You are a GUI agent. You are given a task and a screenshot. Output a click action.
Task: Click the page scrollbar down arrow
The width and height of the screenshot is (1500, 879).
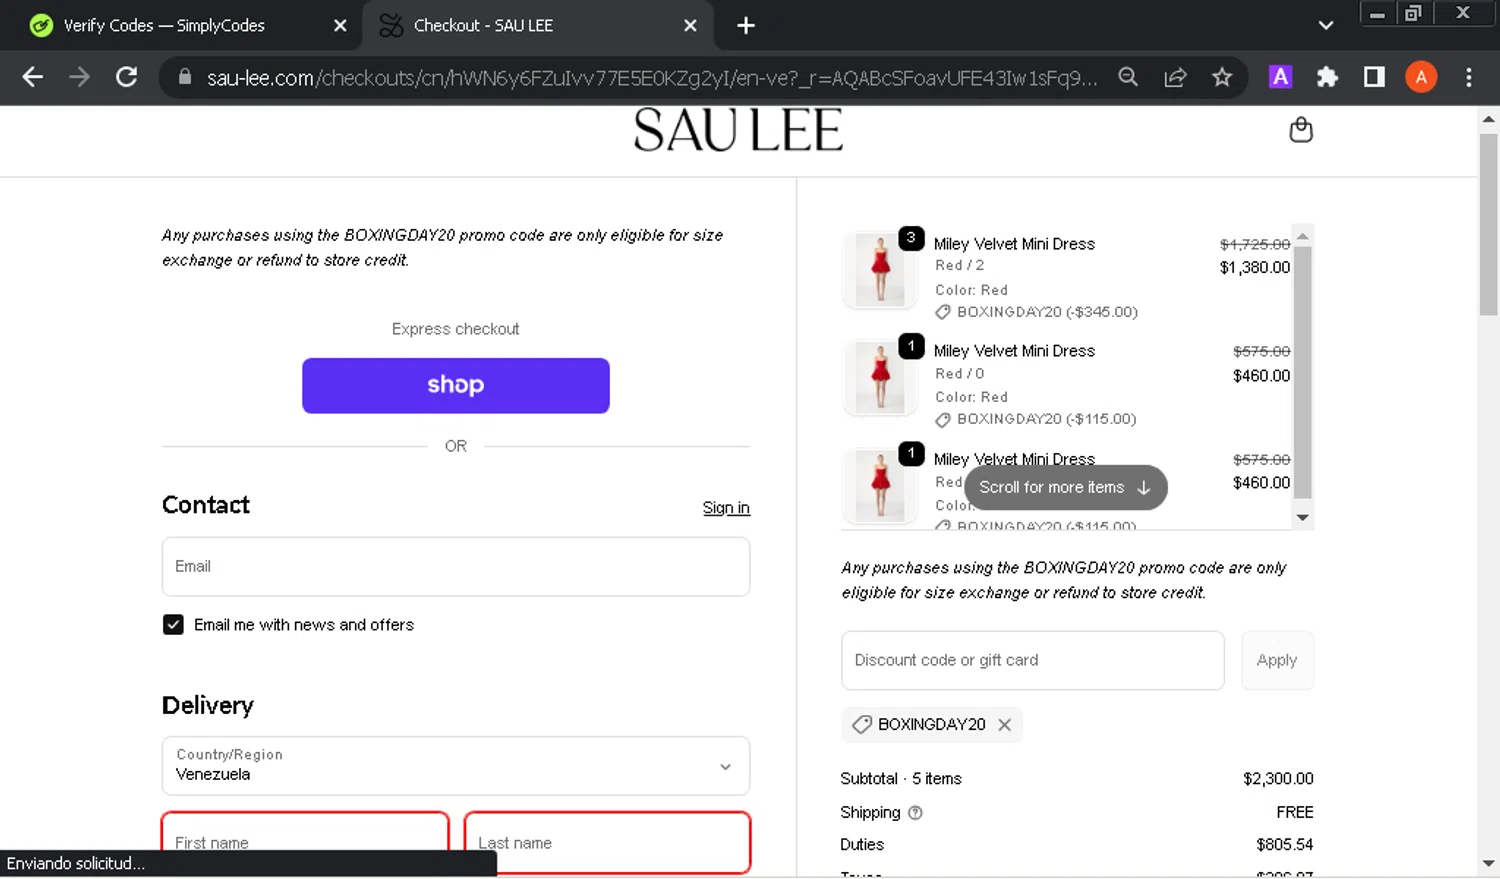click(x=1488, y=863)
